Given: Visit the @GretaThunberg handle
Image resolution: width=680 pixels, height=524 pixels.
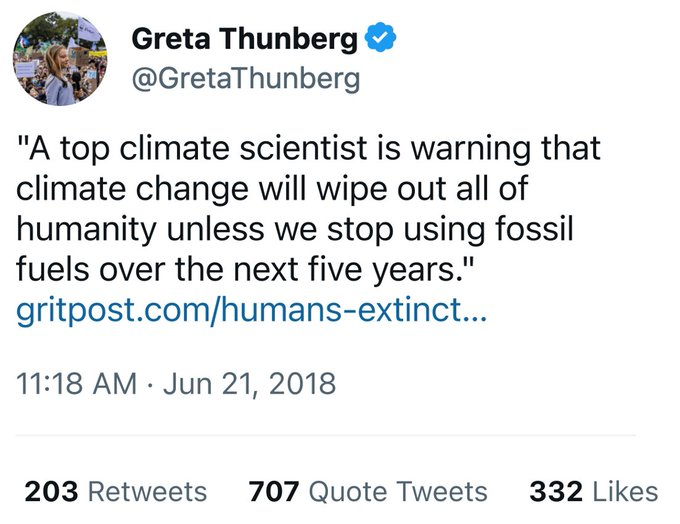Looking at the screenshot, I should pyautogui.click(x=246, y=79).
